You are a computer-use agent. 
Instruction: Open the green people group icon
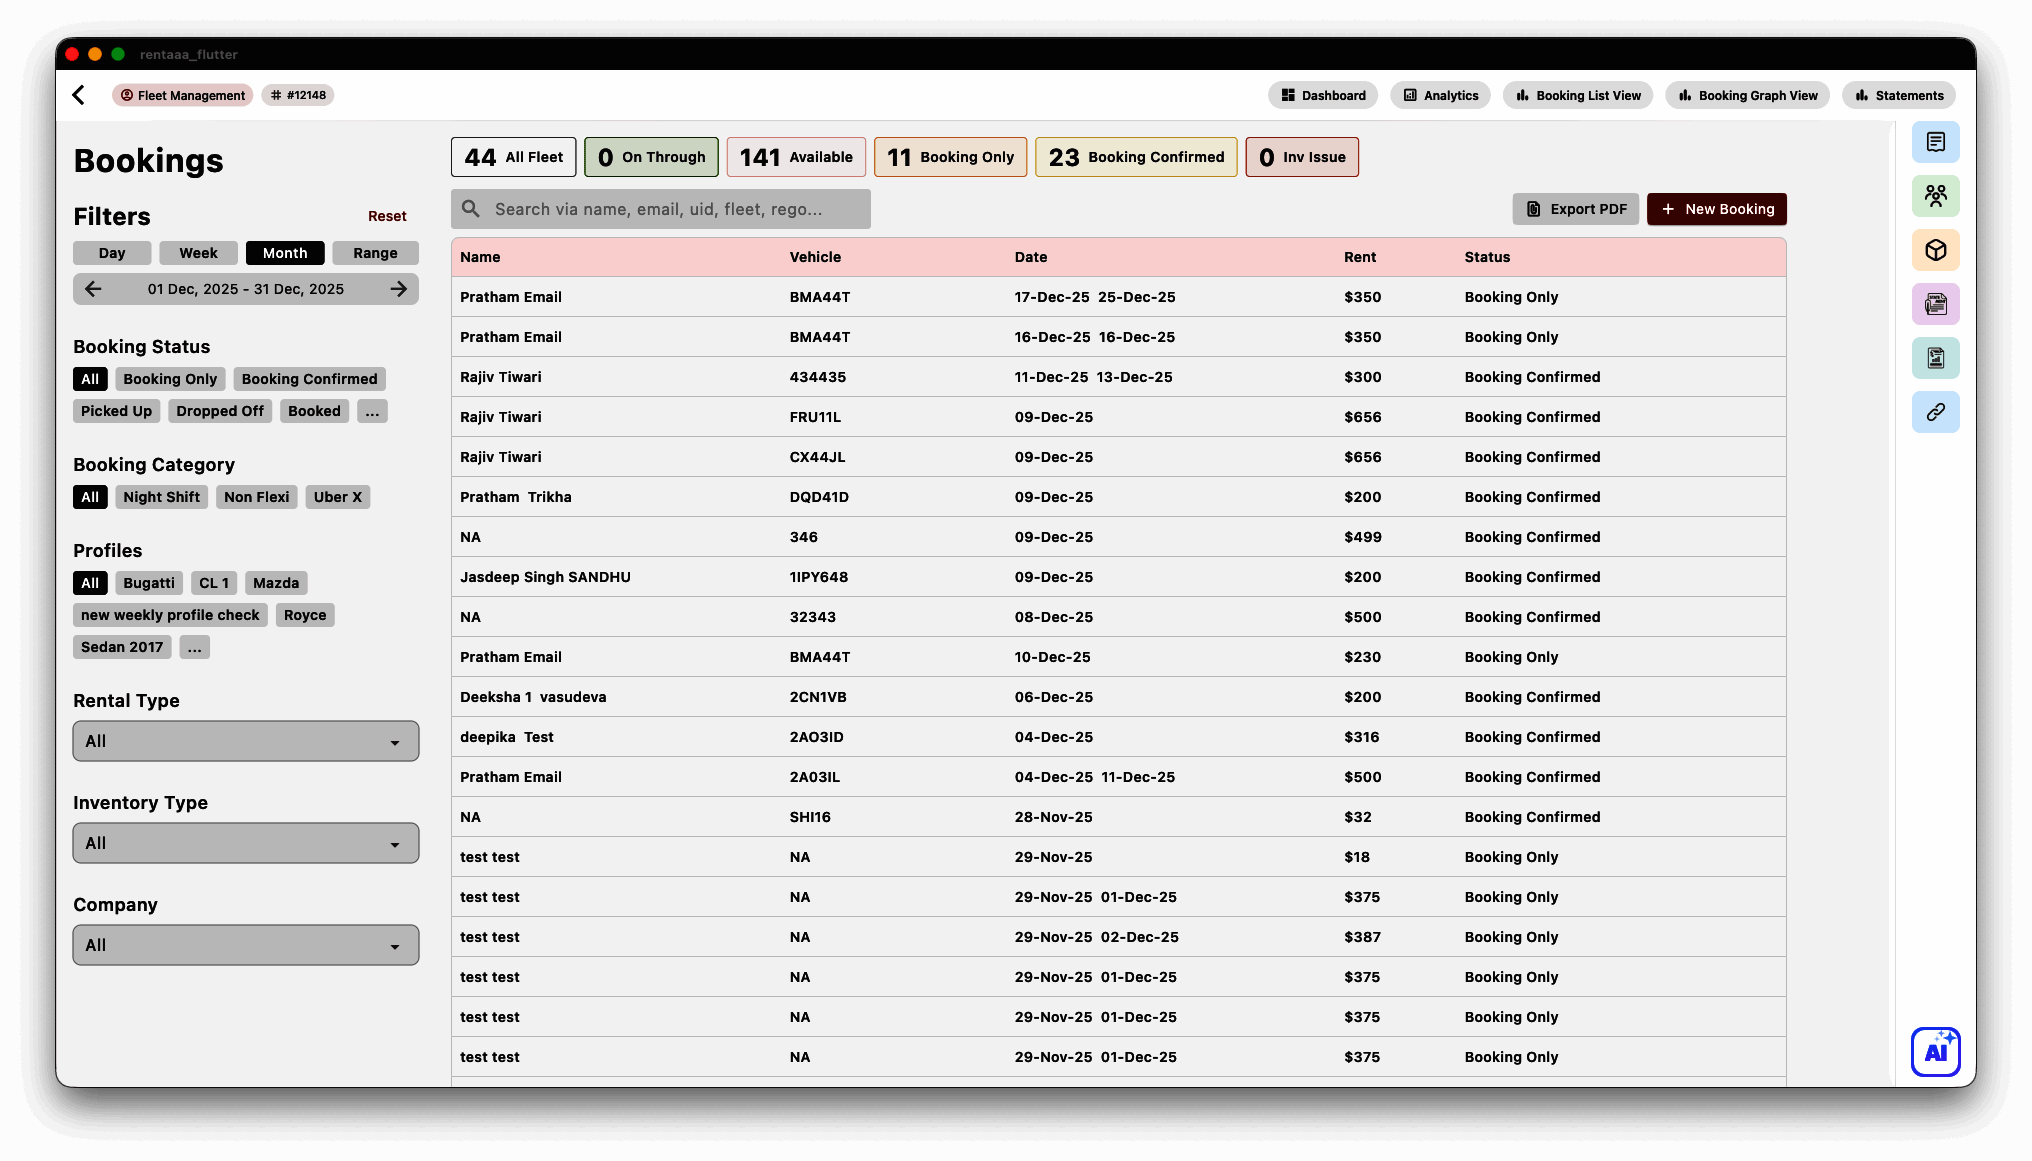(1935, 196)
